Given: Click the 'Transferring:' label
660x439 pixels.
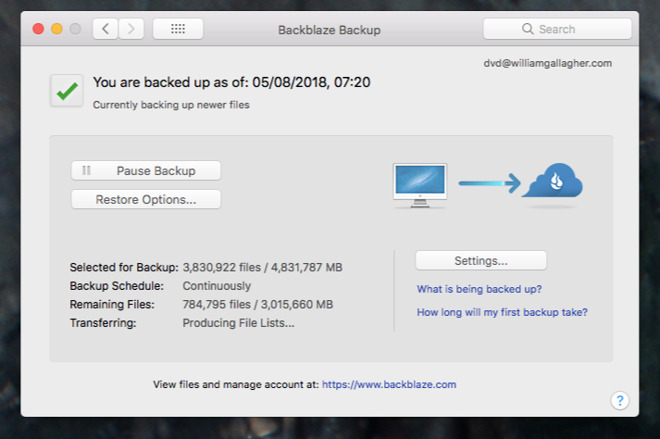Looking at the screenshot, I should [103, 323].
